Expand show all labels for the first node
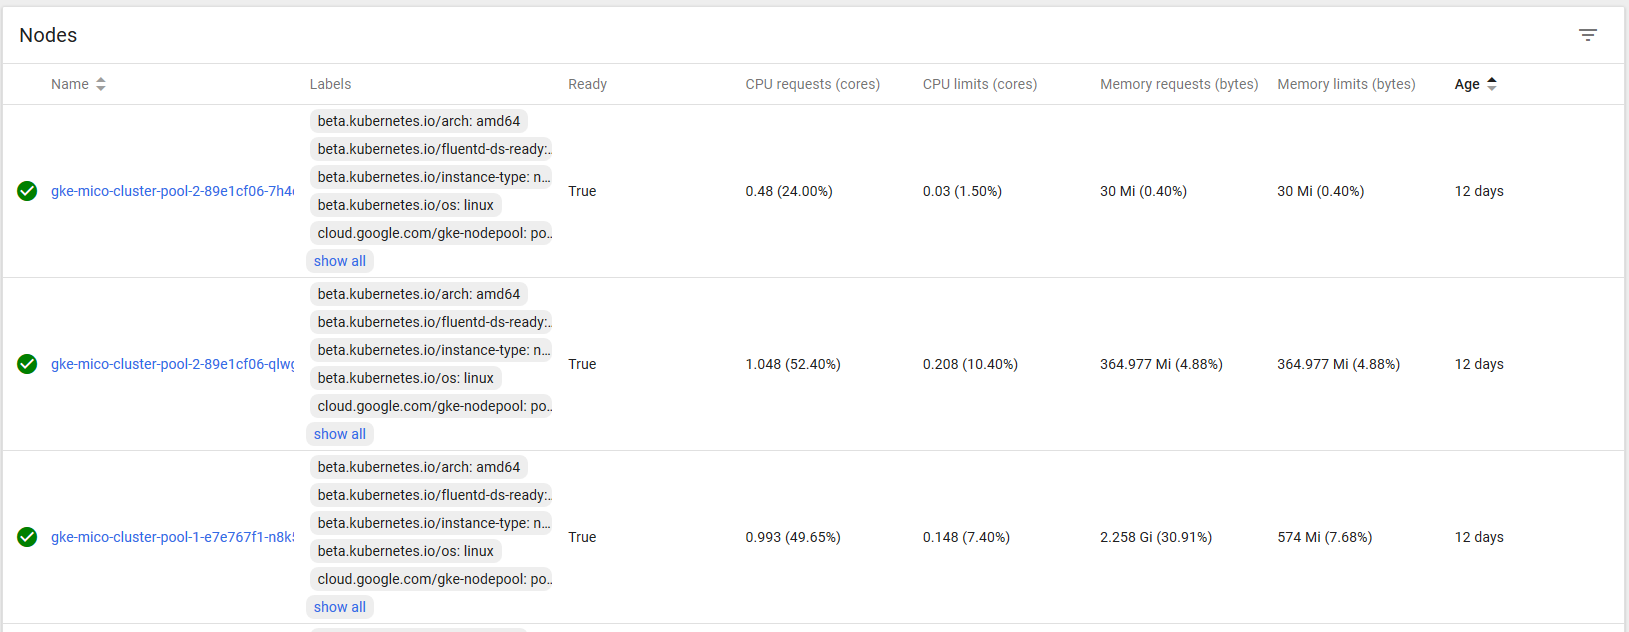Viewport: 1629px width, 632px height. coord(340,260)
